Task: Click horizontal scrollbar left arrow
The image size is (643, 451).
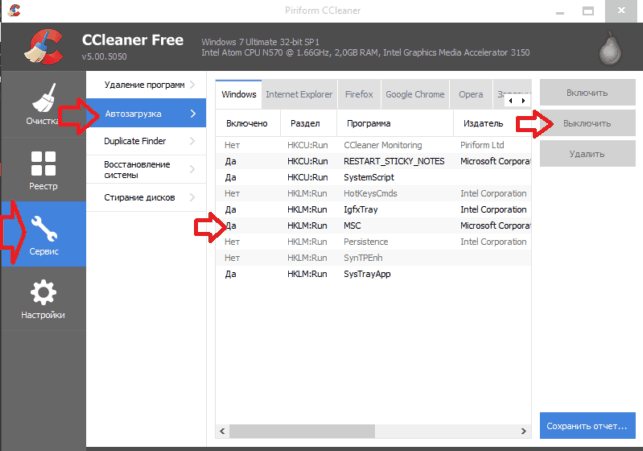Action: [222, 431]
